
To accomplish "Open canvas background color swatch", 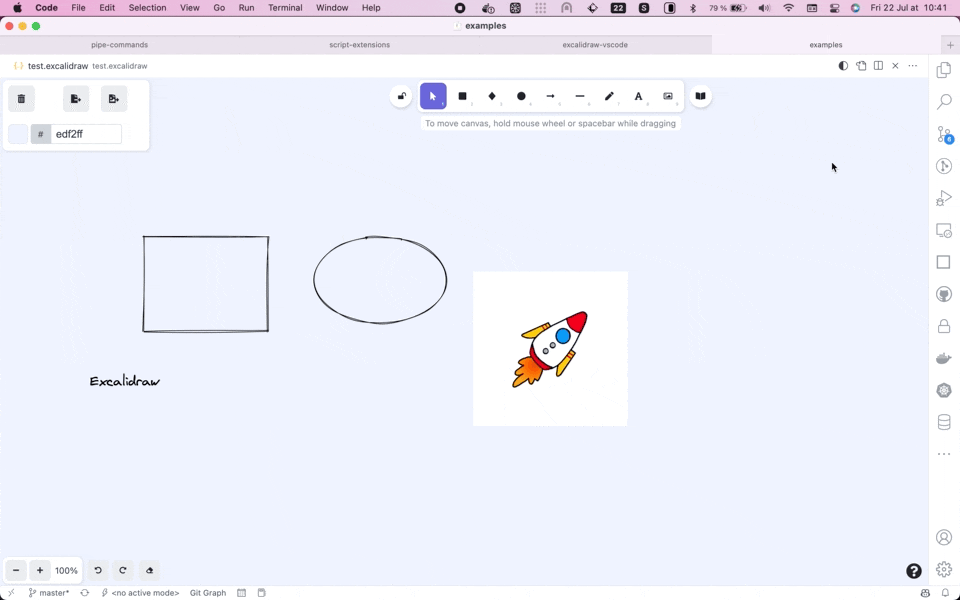I will (18, 134).
